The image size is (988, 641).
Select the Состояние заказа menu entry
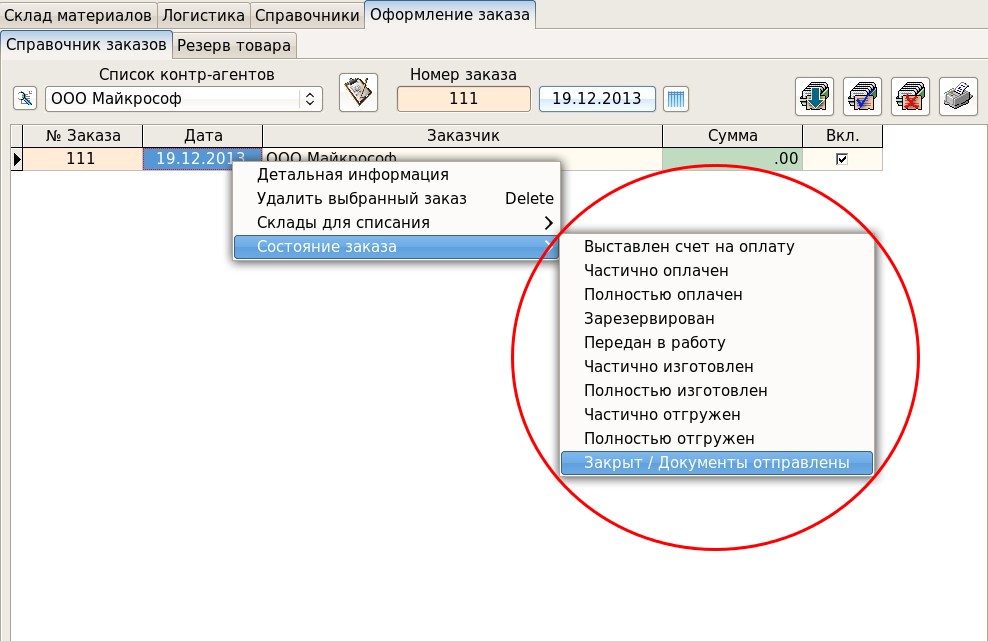pos(396,246)
